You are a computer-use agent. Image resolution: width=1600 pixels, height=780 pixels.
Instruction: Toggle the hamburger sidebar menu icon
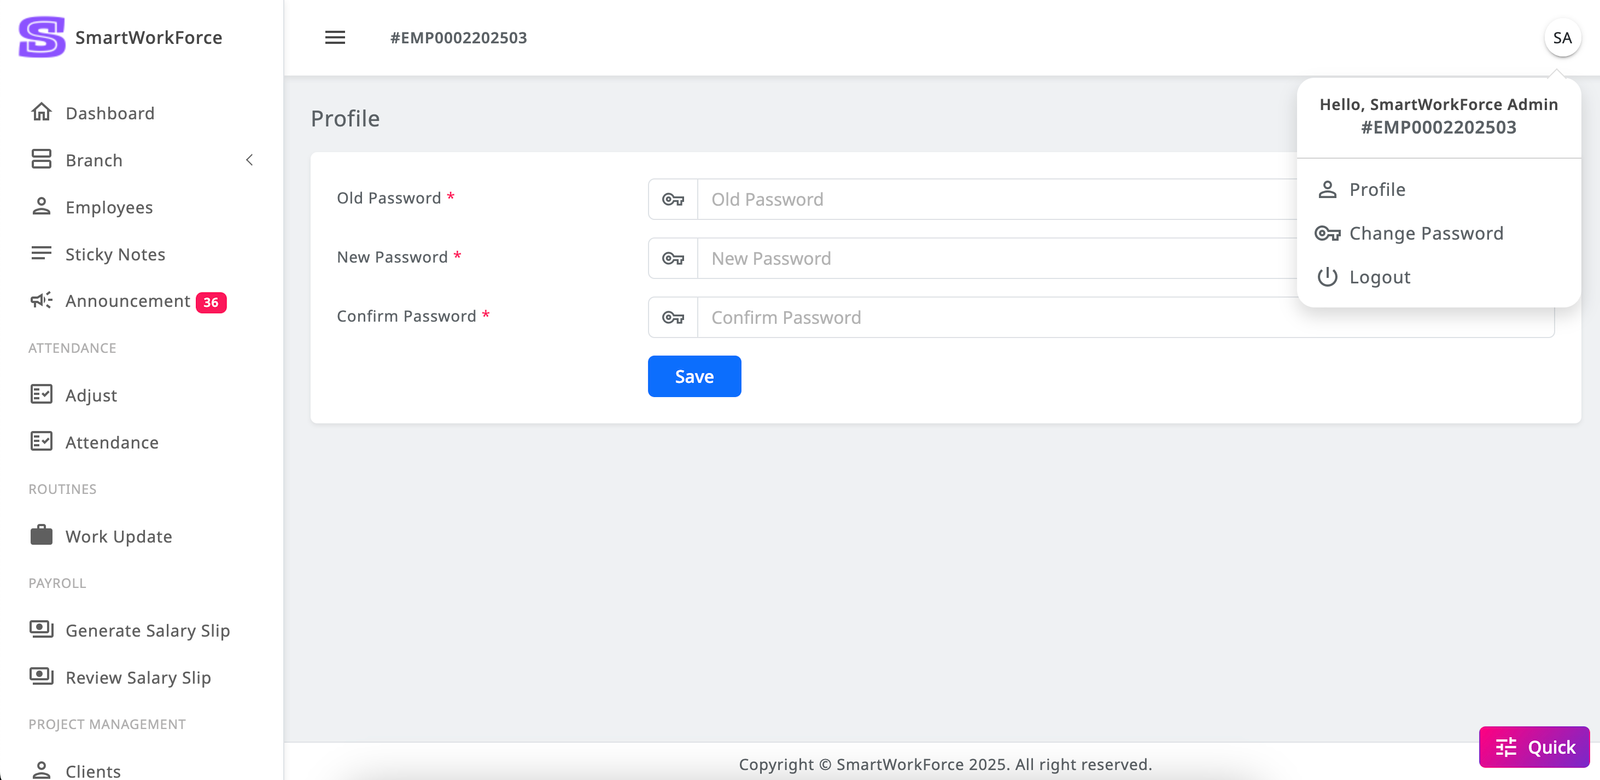(335, 37)
